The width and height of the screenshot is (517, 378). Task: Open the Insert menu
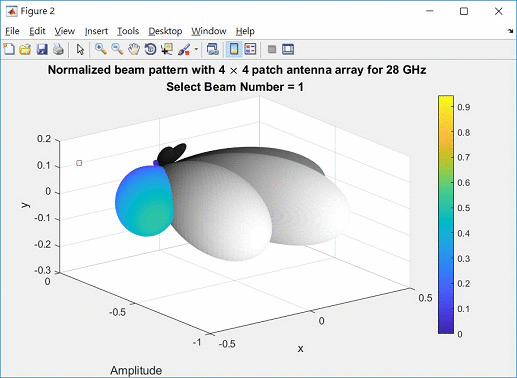tap(96, 31)
